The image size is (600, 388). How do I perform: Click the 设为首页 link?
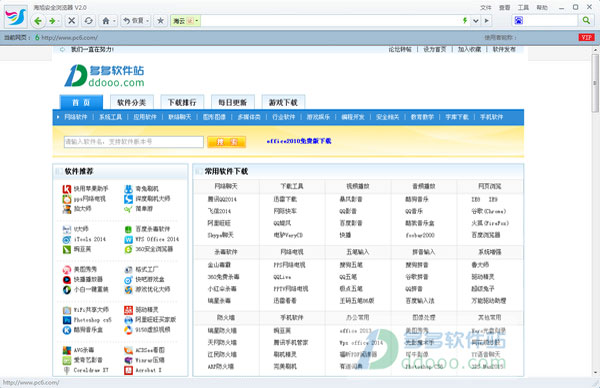[x=435, y=49]
